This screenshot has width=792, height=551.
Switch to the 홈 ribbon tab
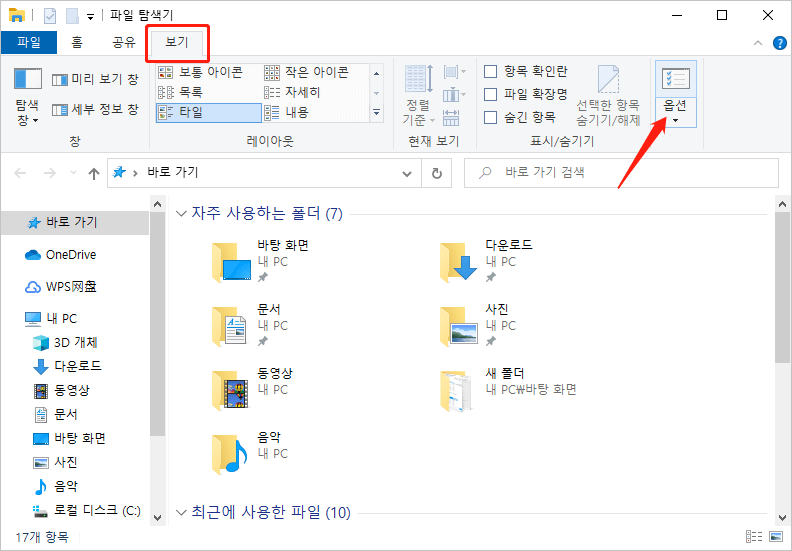76,42
